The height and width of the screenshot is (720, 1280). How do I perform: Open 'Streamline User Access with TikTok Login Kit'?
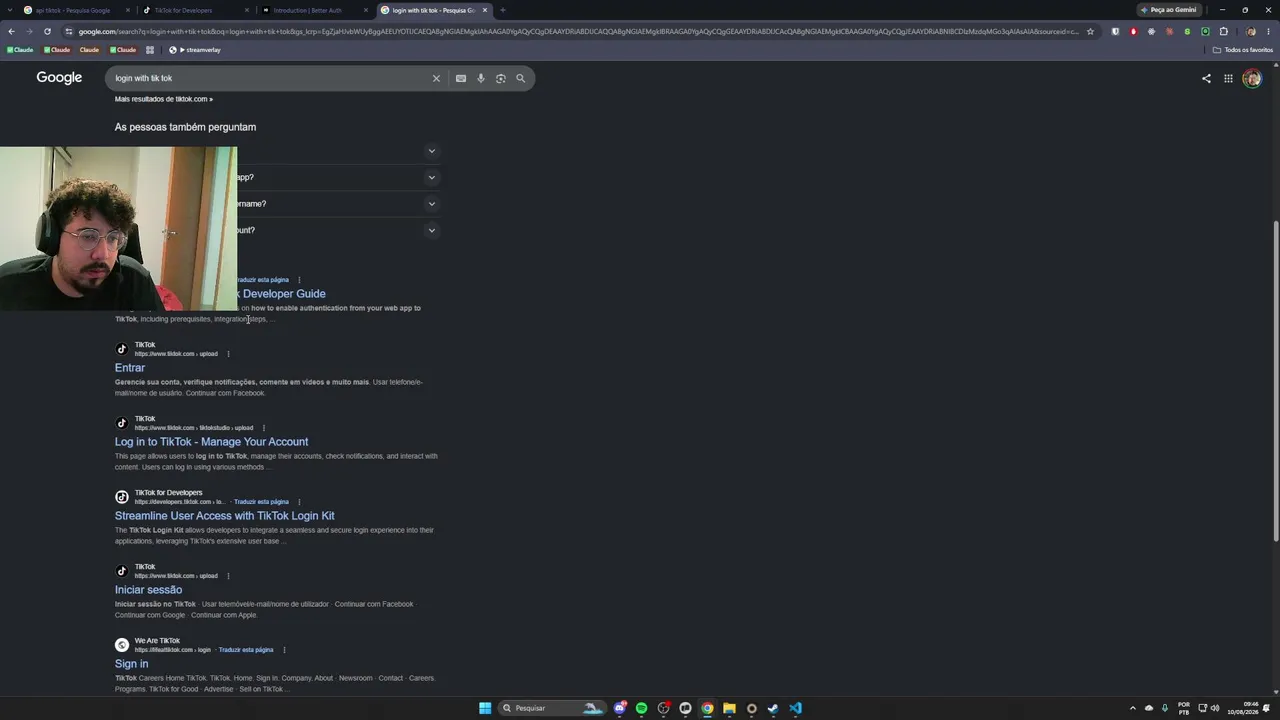point(225,516)
